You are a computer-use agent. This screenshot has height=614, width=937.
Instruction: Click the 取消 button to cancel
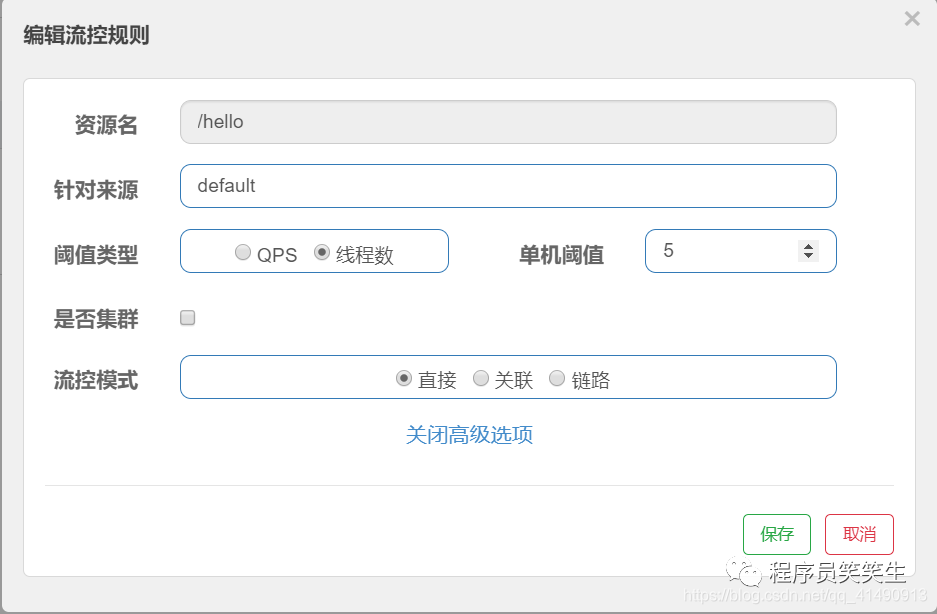pyautogui.click(x=859, y=534)
